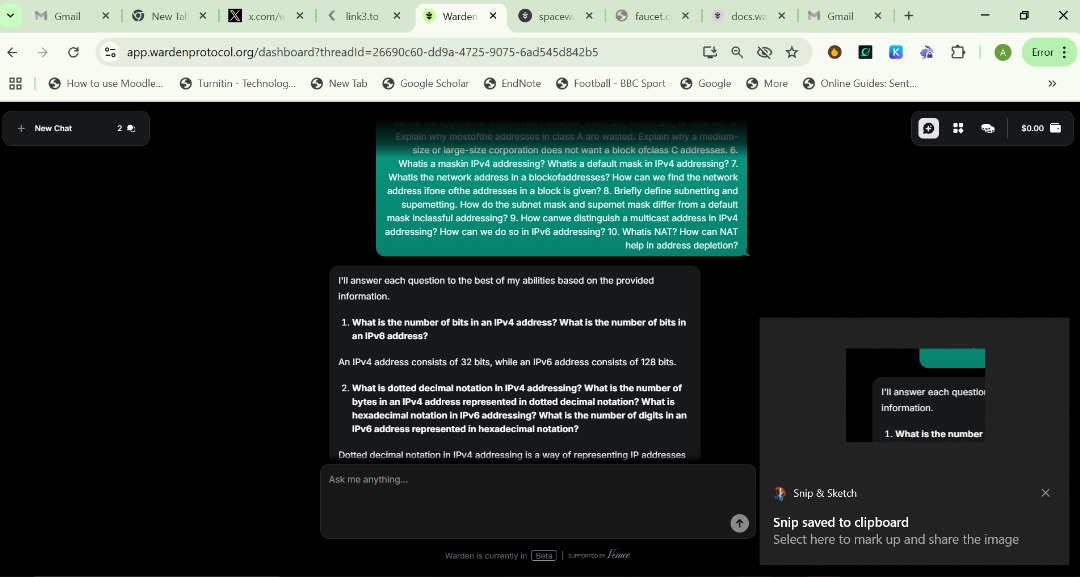Image resolution: width=1080 pixels, height=577 pixels.
Task: Focus the 'Ask me anything...' input box
Action: (x=538, y=501)
